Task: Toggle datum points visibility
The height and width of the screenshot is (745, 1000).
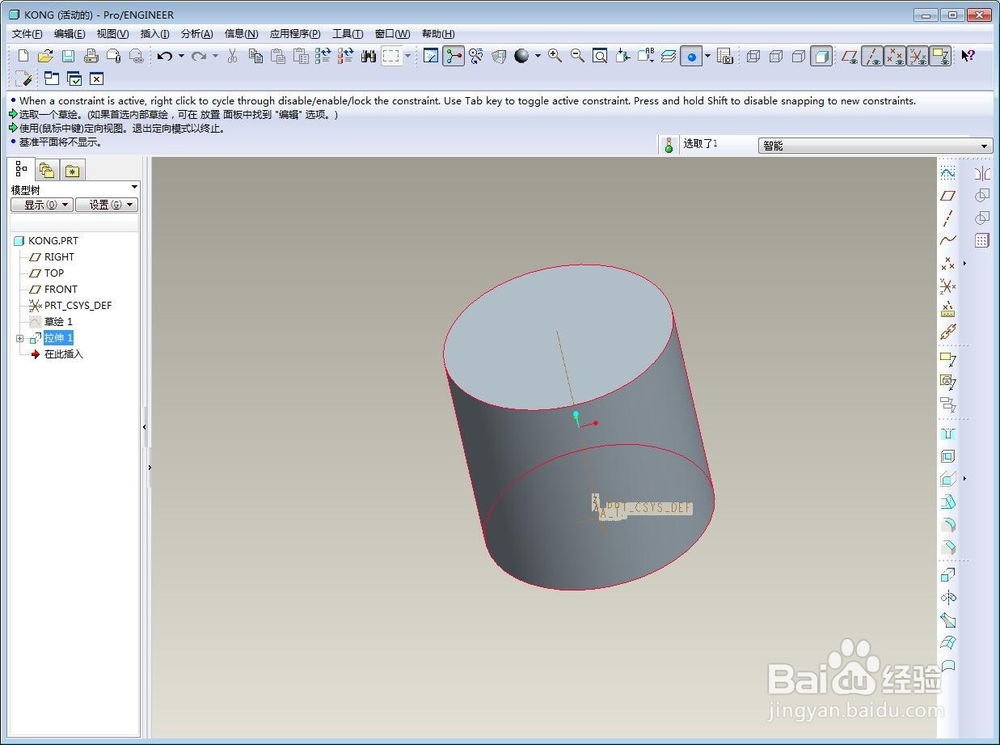Action: (x=895, y=56)
